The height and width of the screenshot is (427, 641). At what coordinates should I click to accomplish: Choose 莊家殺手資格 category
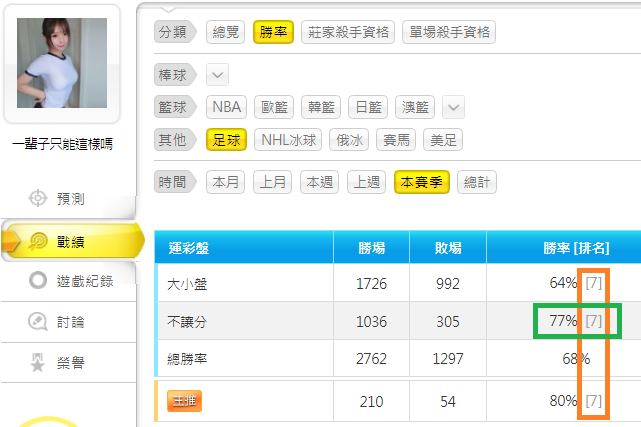tap(348, 32)
